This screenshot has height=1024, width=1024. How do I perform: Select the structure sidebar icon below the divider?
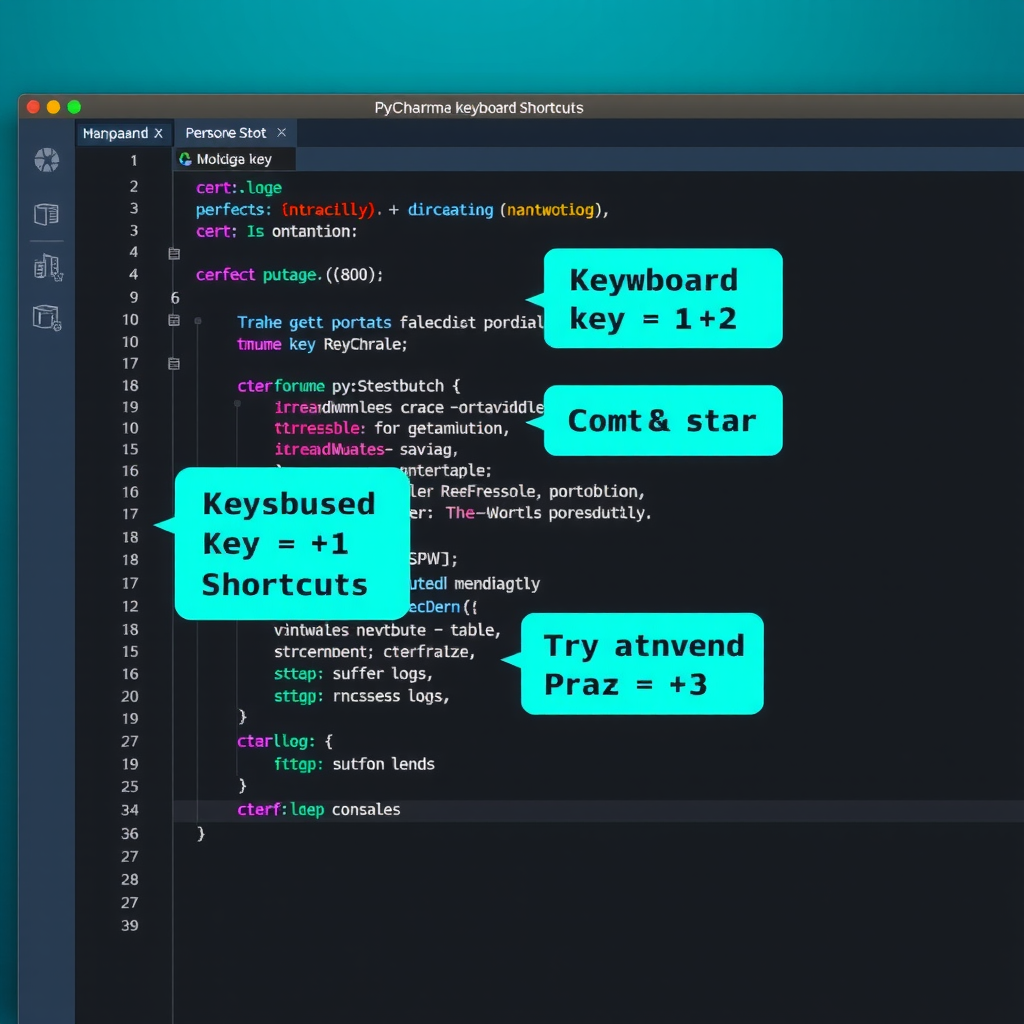pyautogui.click(x=47, y=267)
